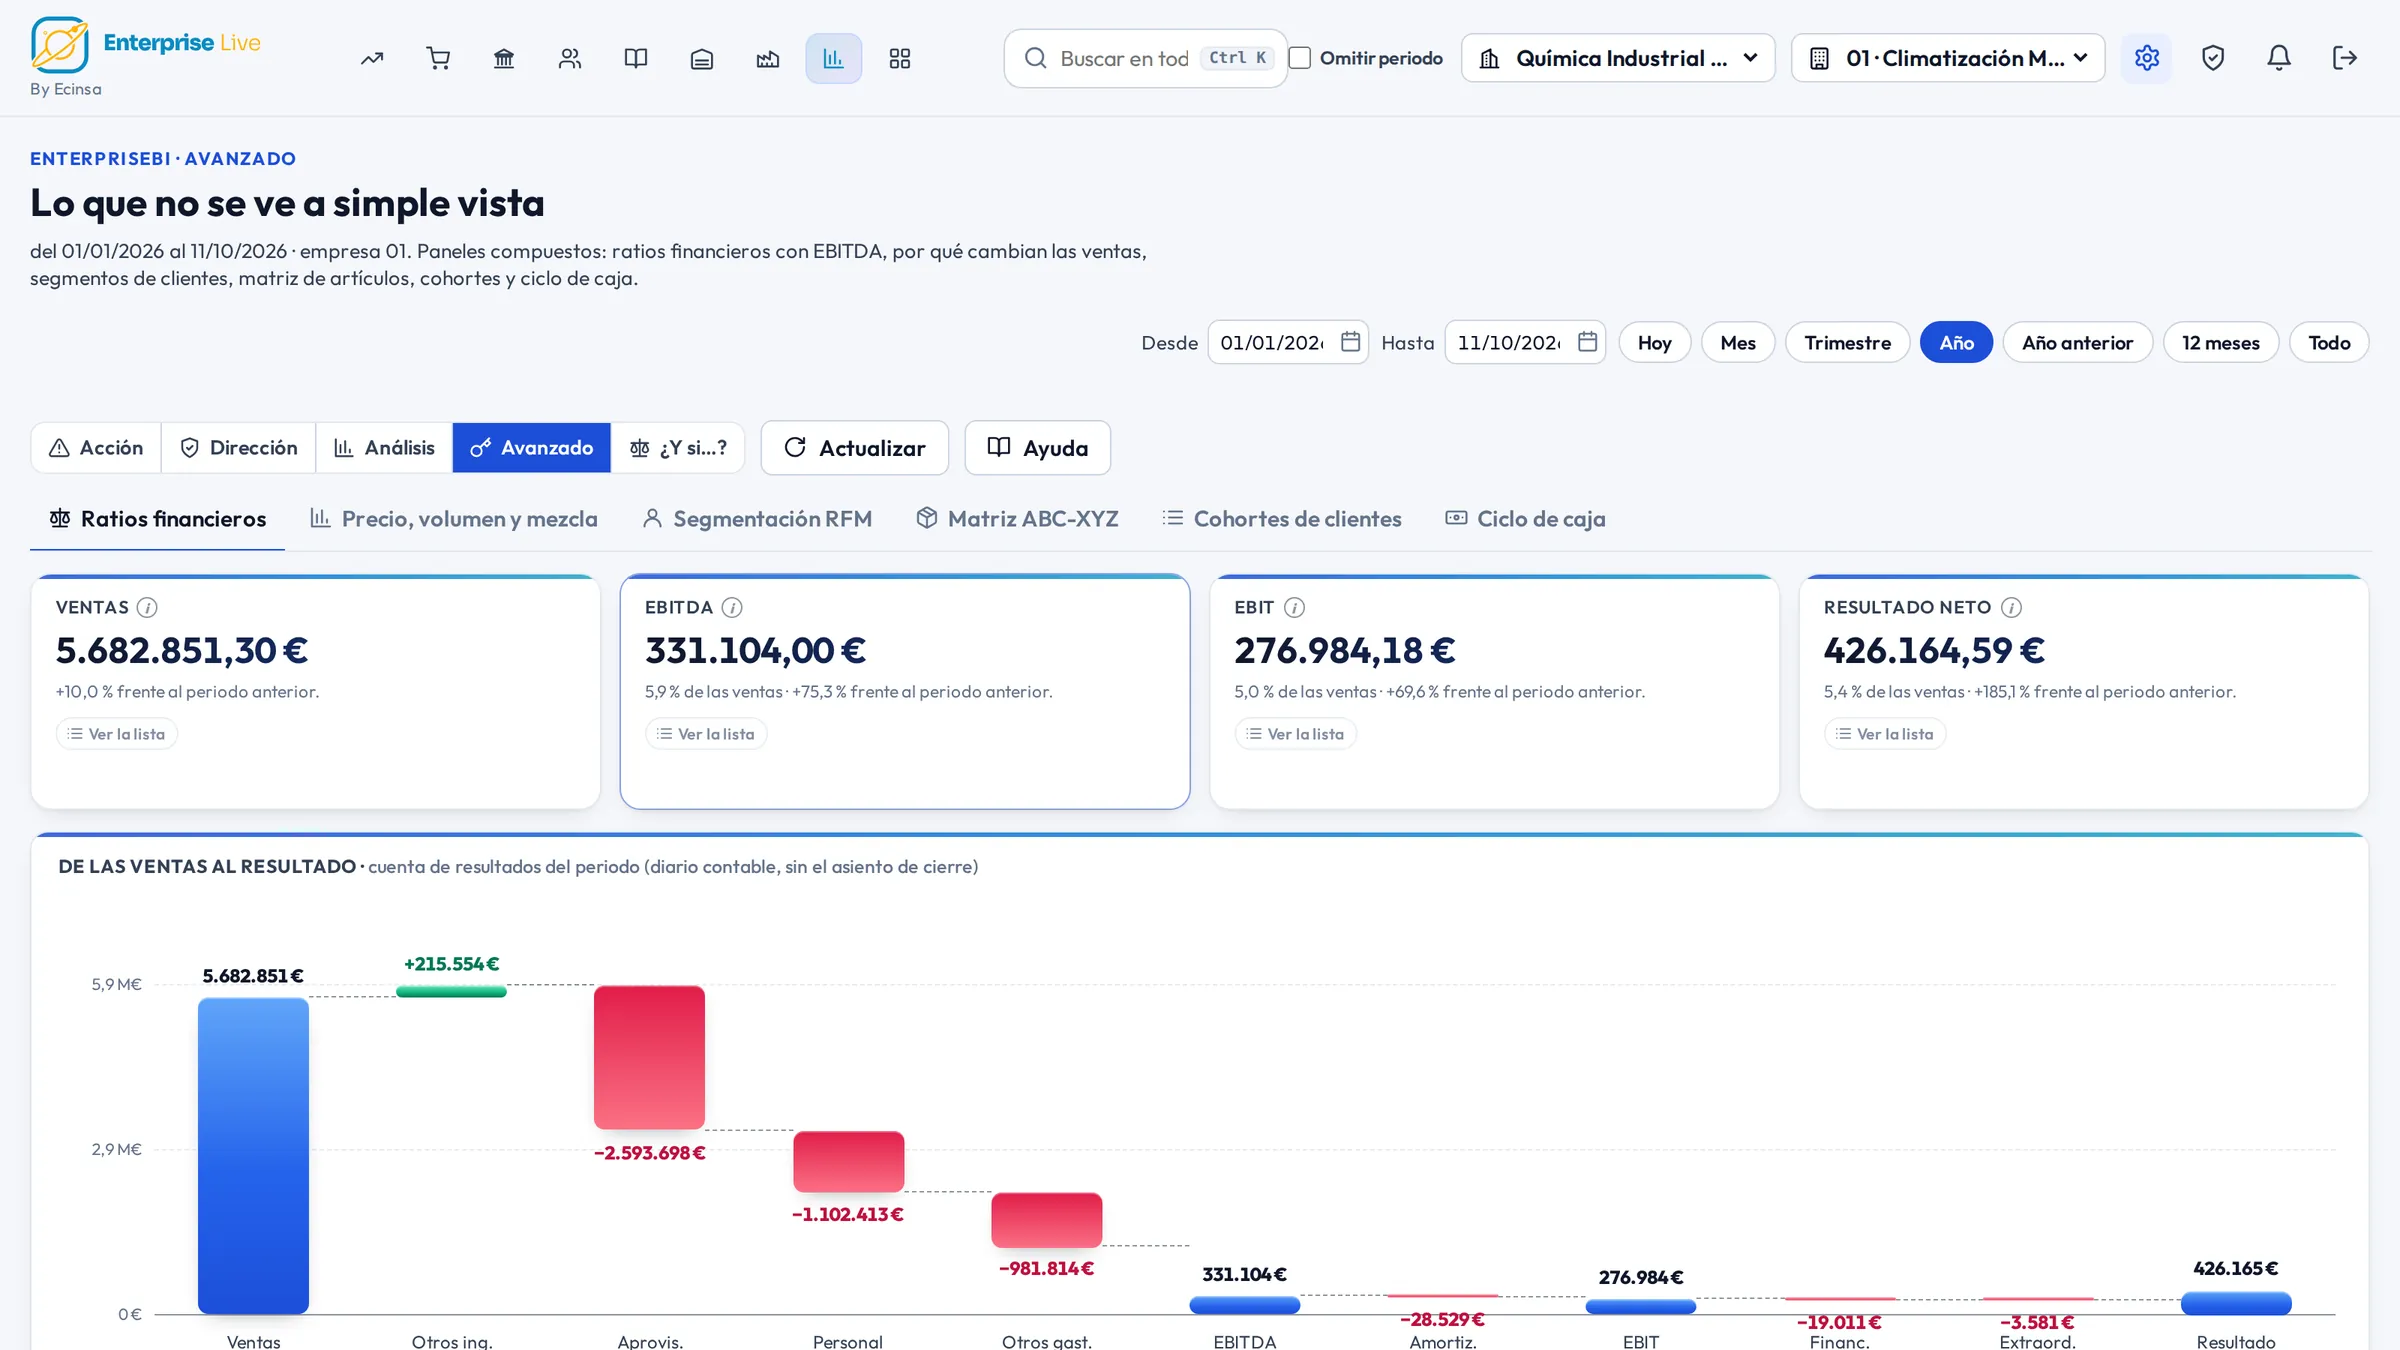Image resolution: width=2400 pixels, height=1350 pixels.
Task: Open the Hasta date calendar picker
Action: [1587, 342]
